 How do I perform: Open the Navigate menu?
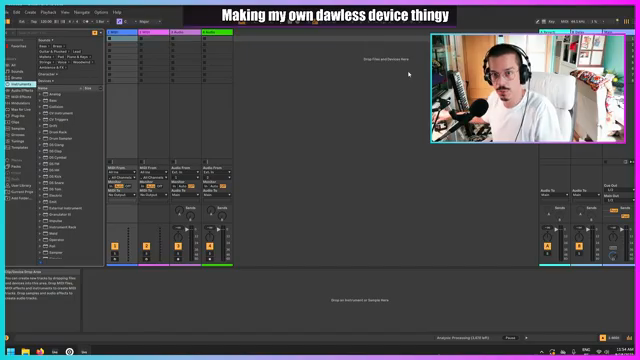point(82,12)
